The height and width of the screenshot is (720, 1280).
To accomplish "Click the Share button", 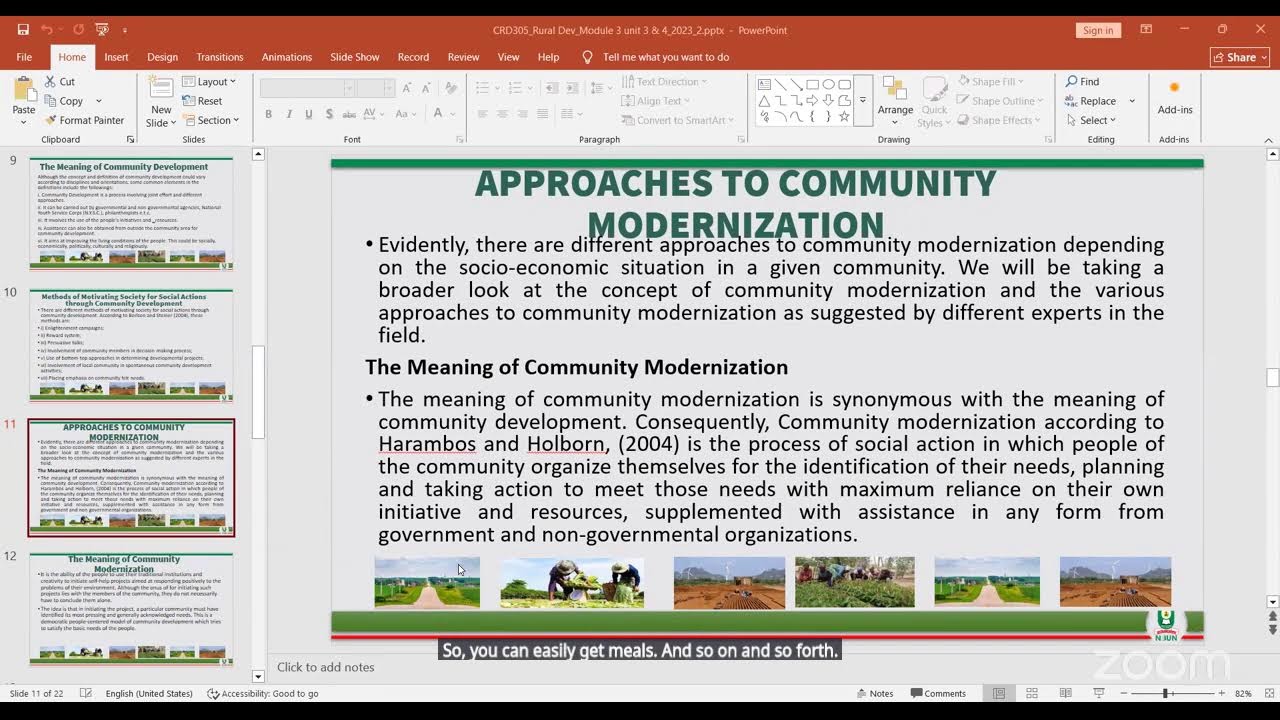I will [1239, 57].
